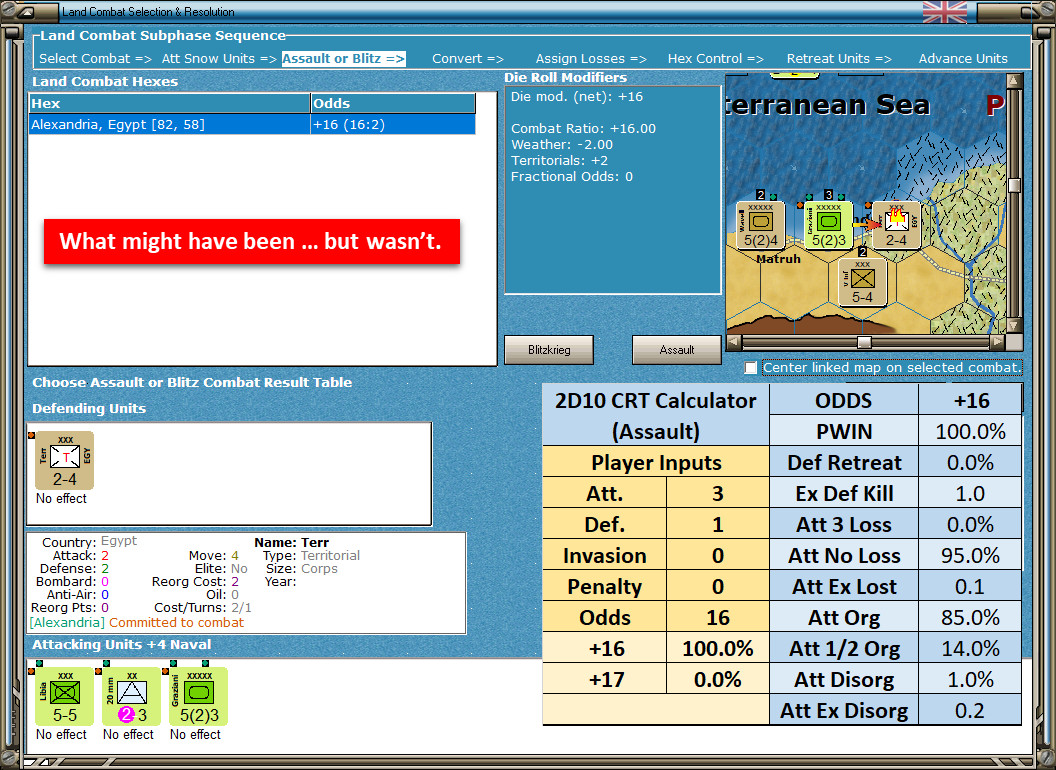
Task: Click the 'Matruh' label on map
Action: click(779, 259)
